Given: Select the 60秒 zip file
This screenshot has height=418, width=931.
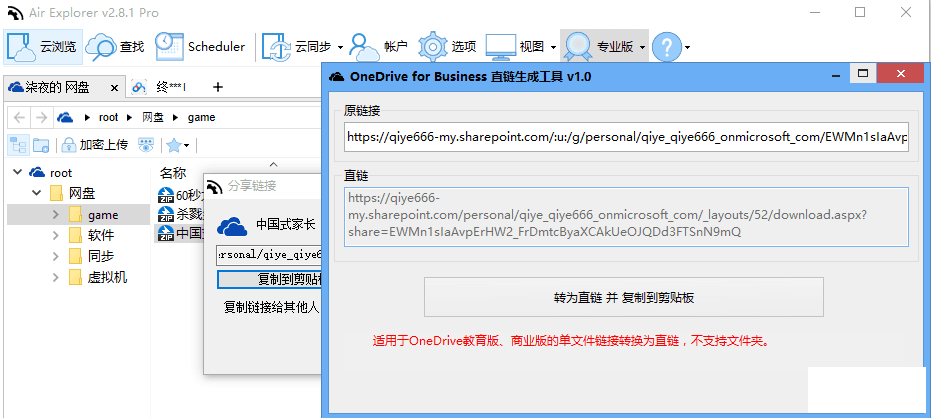Looking at the screenshot, I should pyautogui.click(x=180, y=194).
